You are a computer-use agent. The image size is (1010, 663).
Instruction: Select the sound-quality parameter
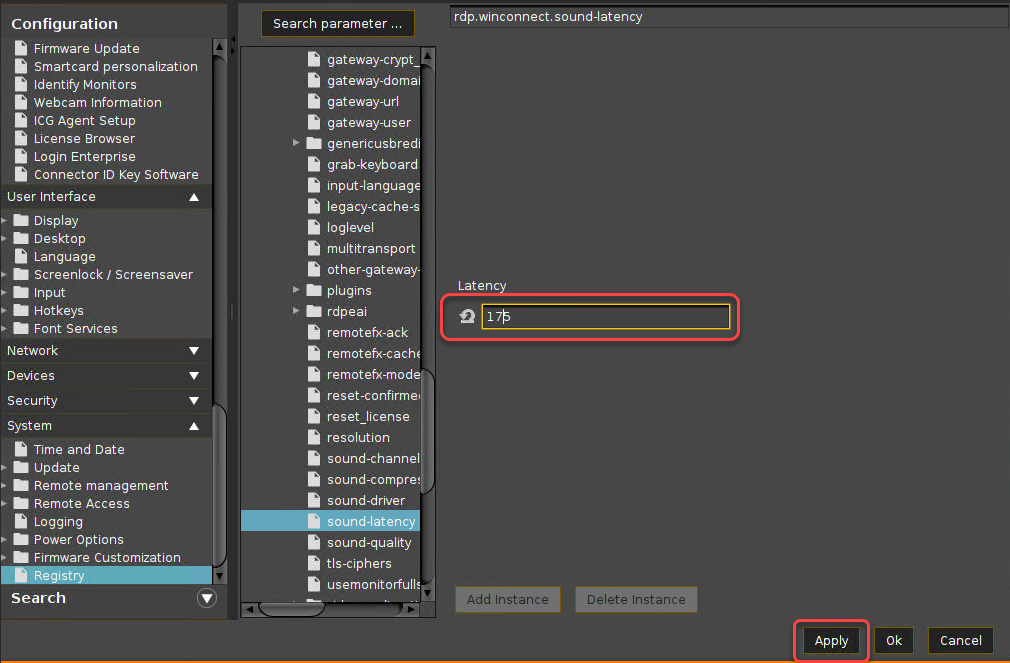[x=369, y=542]
